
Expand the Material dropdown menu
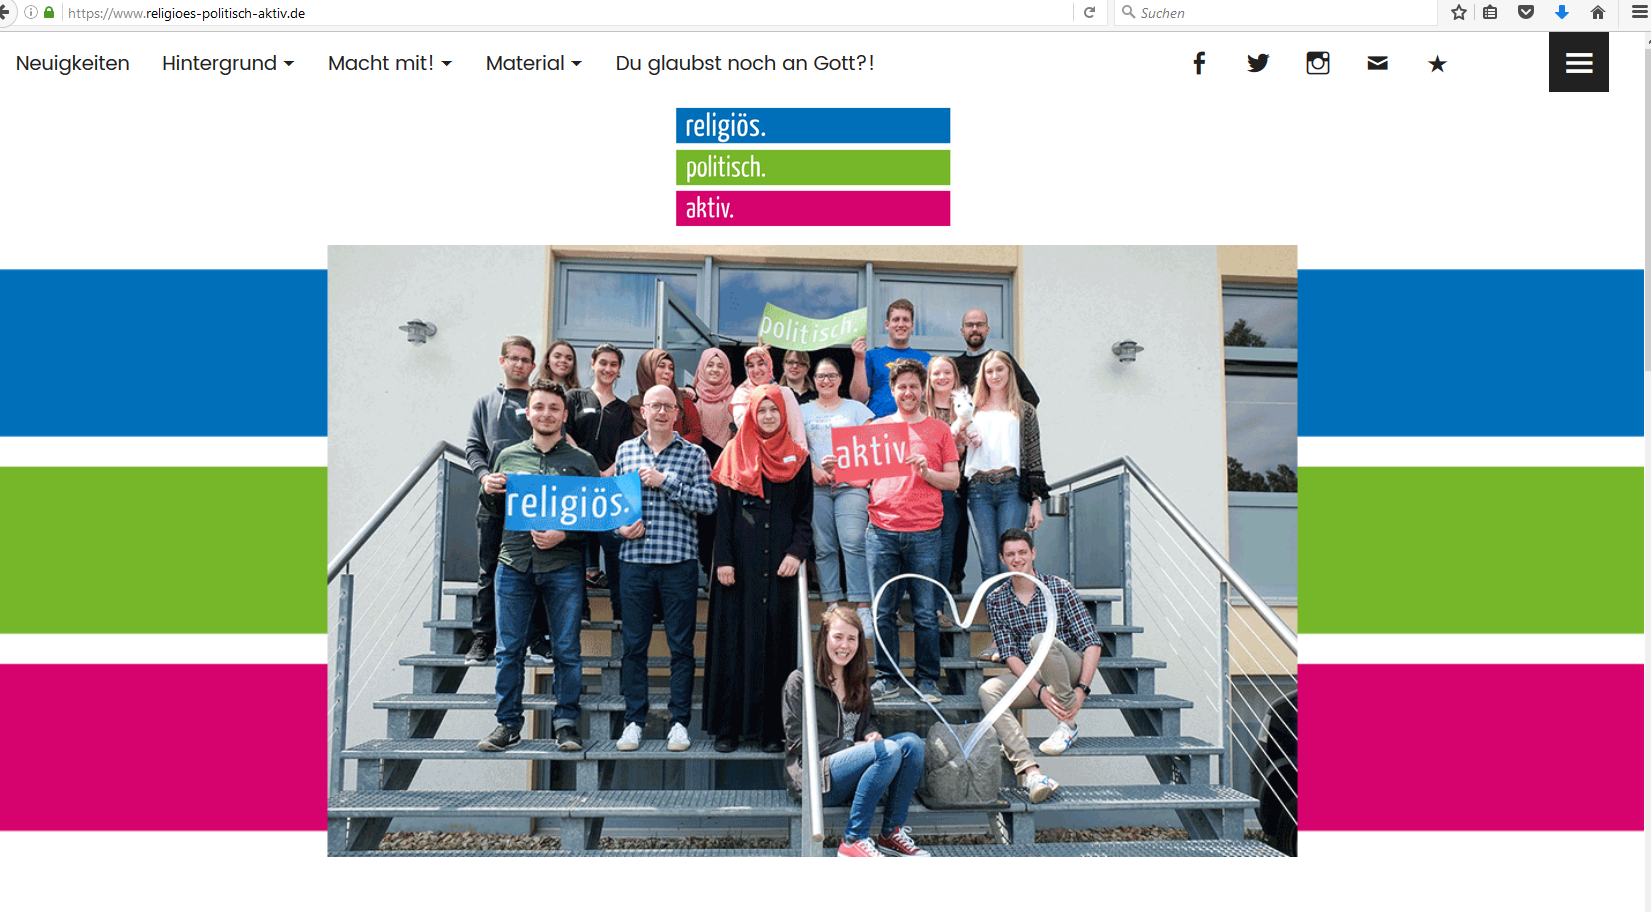(x=534, y=63)
